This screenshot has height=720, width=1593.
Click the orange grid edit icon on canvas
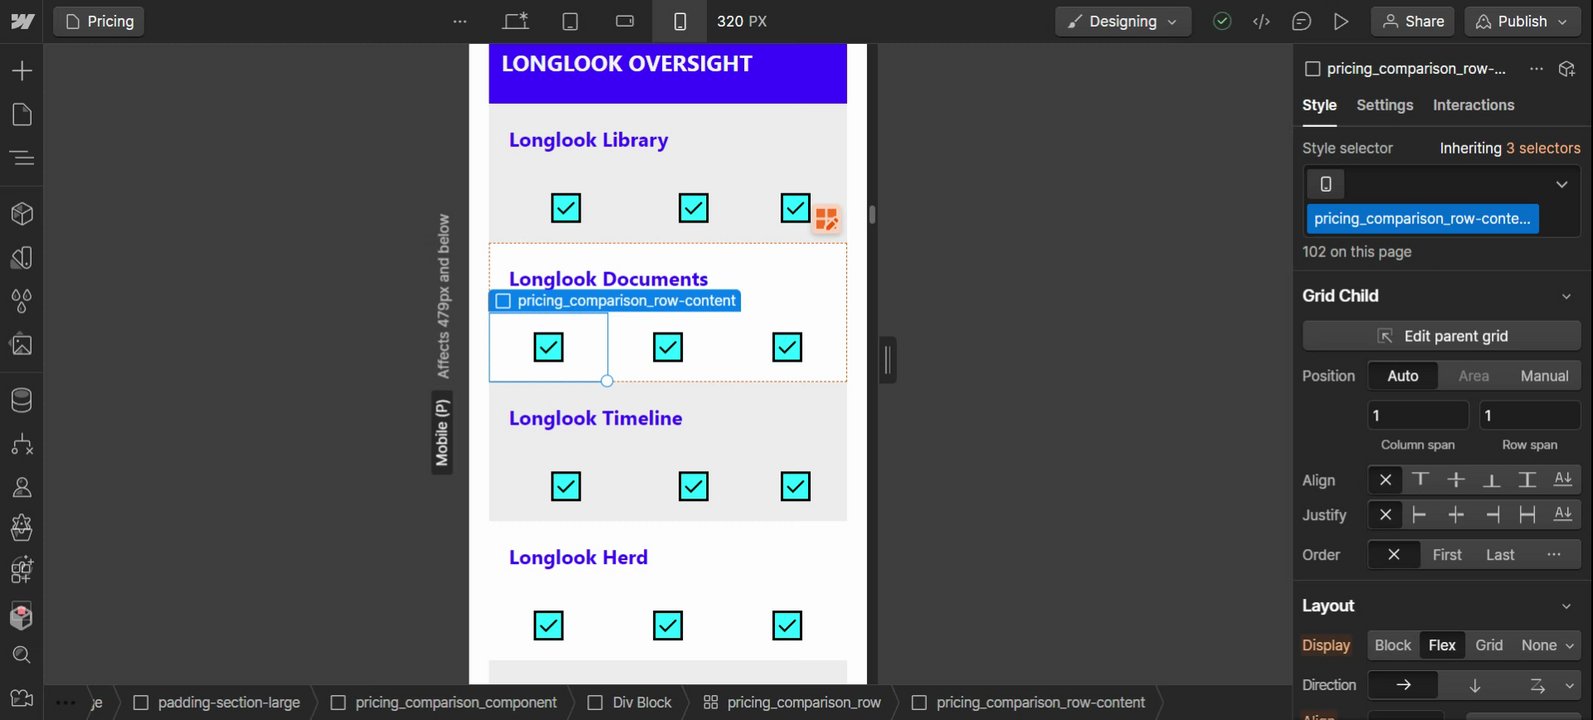click(826, 219)
